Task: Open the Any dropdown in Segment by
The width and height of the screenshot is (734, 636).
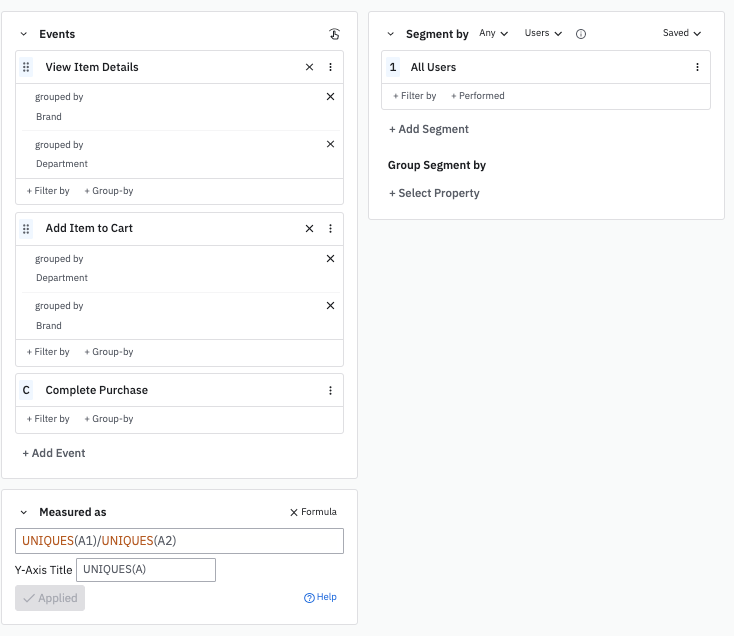Action: point(493,34)
